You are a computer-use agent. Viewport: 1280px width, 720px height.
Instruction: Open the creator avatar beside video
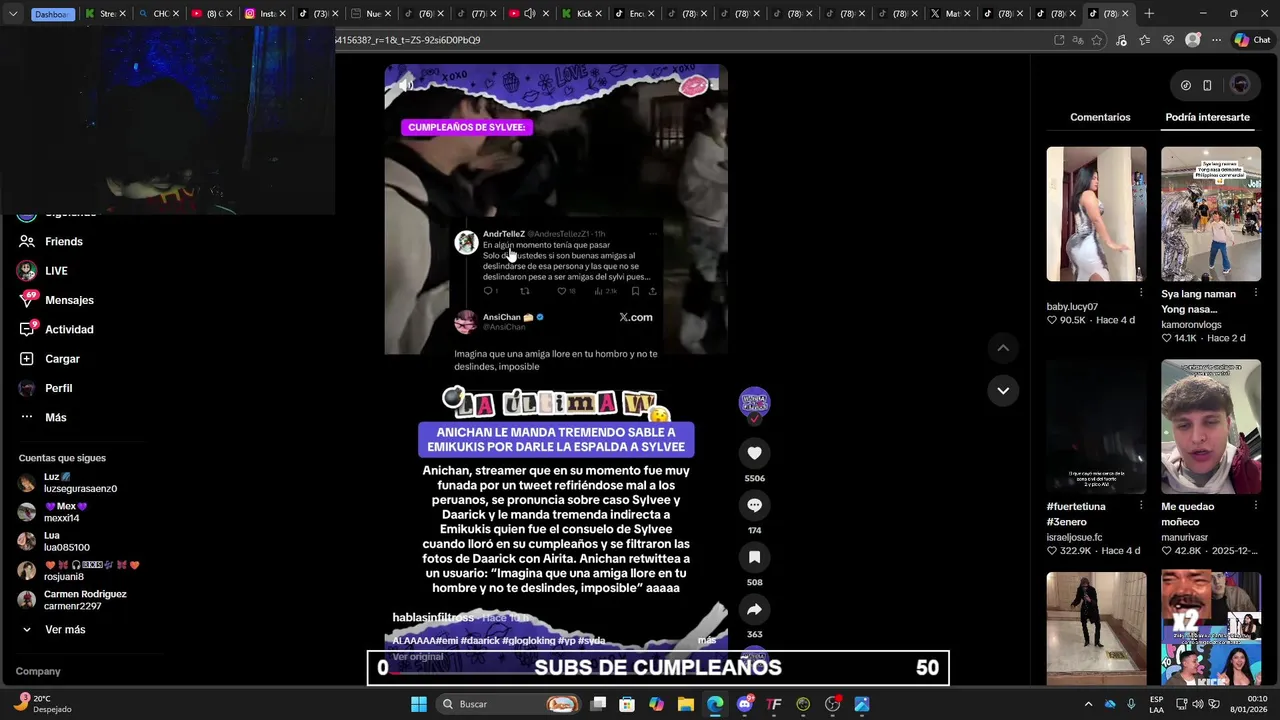[x=754, y=402]
